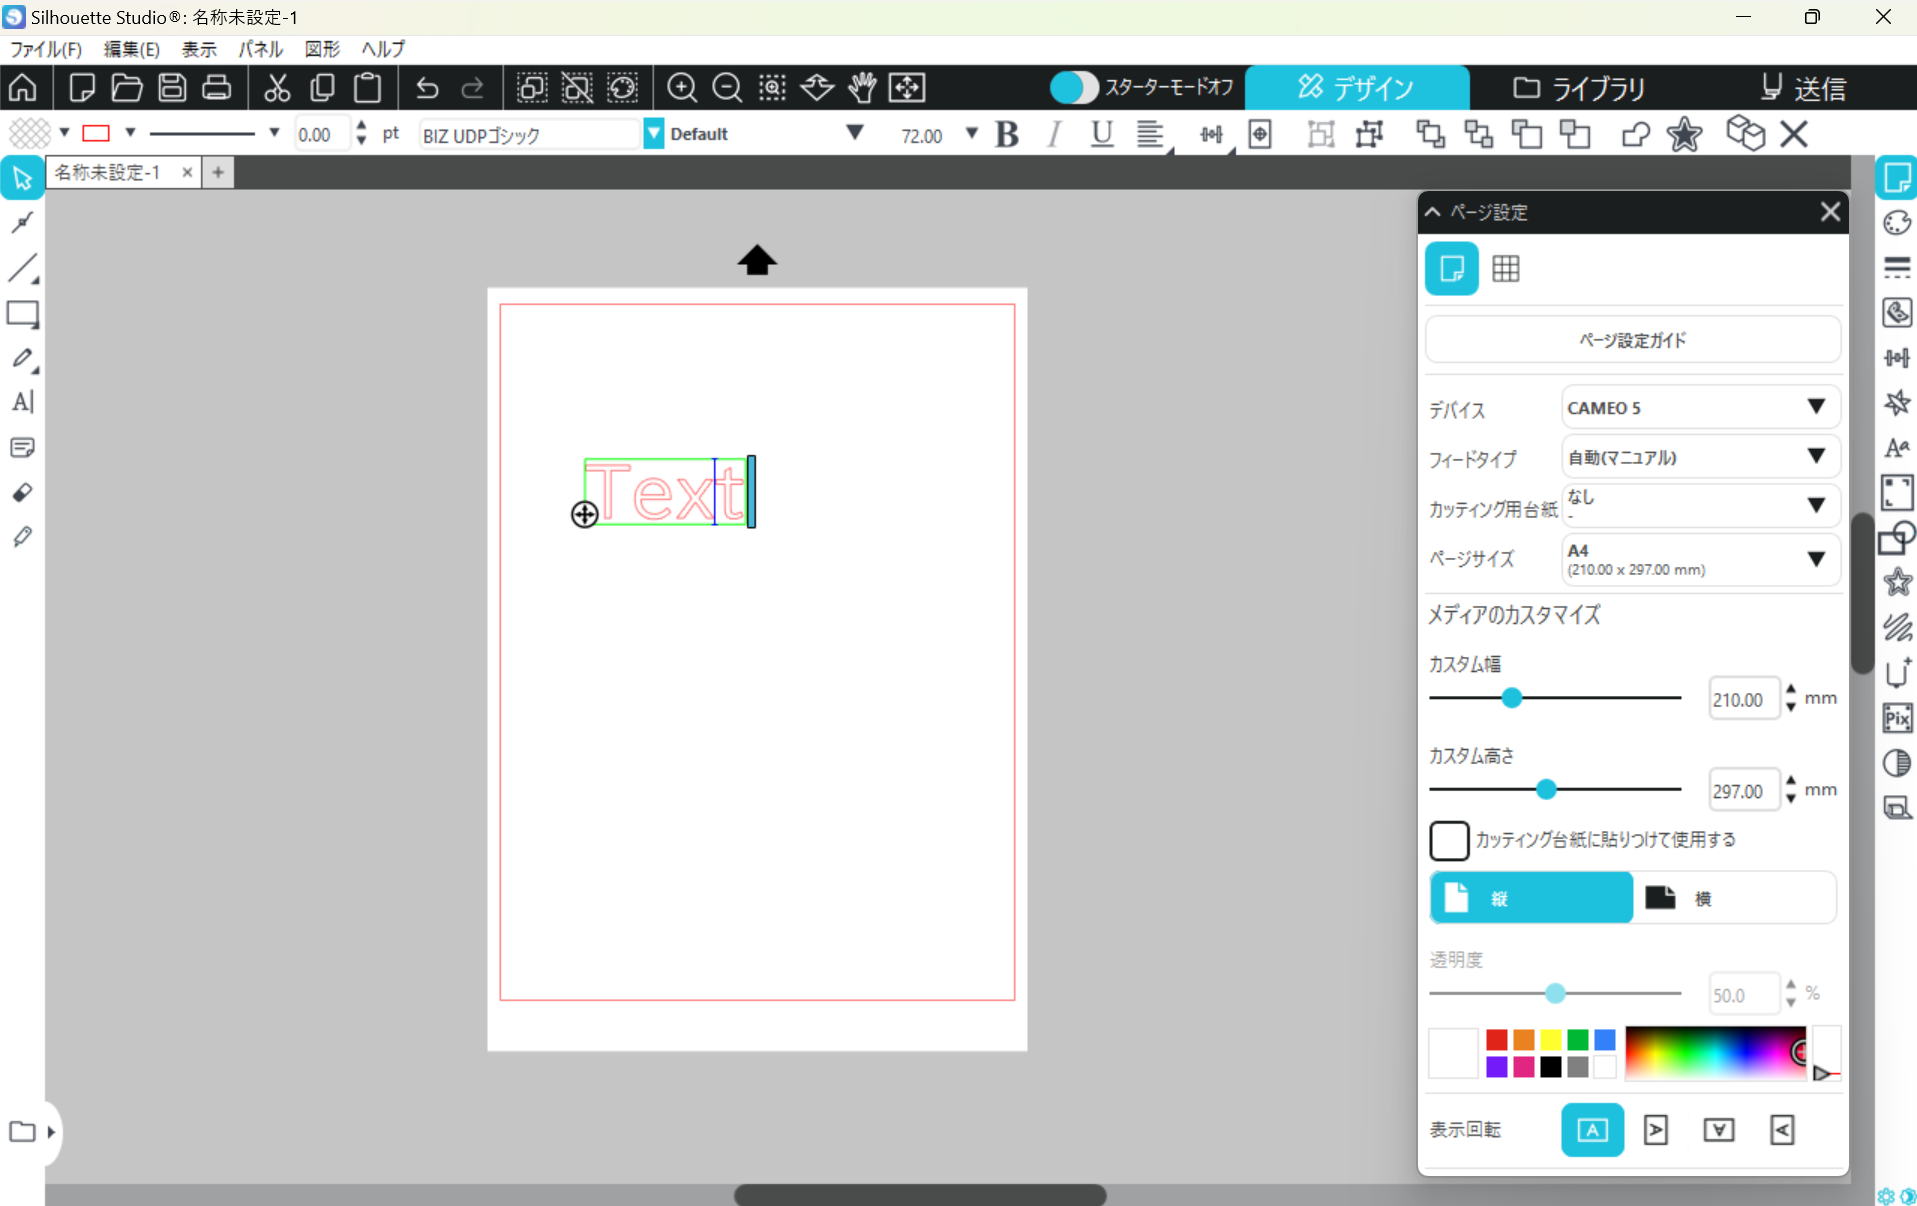Click the カスタム幅 210.00 field
Screen dimensions: 1917x1206
click(x=1743, y=699)
